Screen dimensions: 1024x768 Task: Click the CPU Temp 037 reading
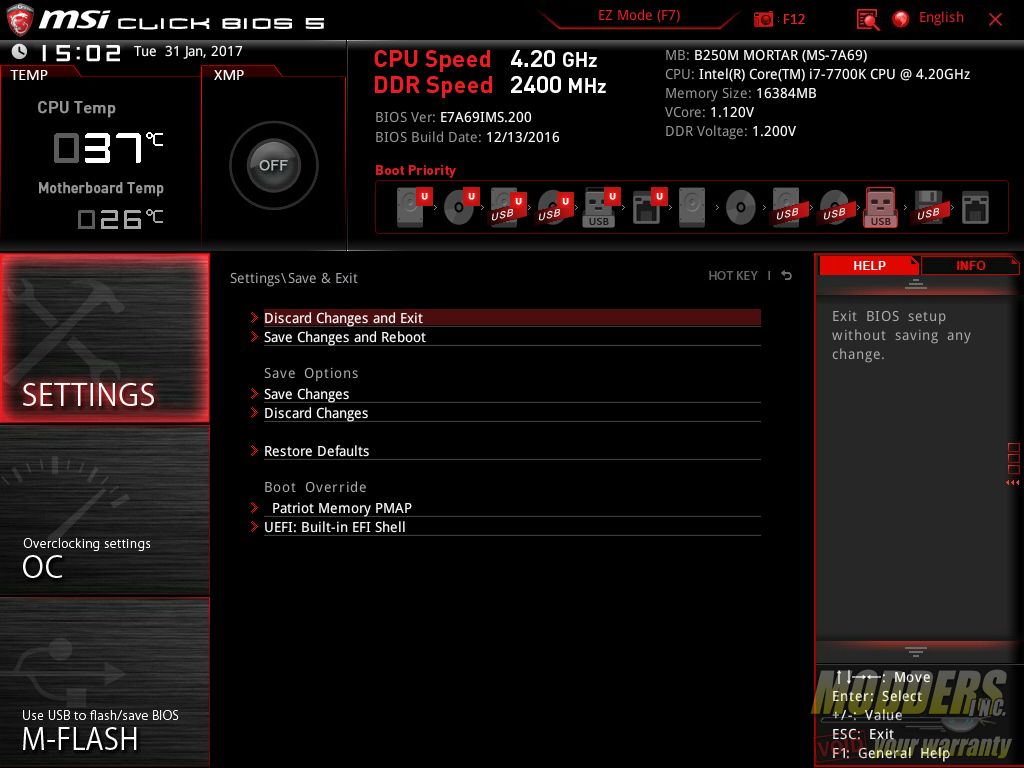pyautogui.click(x=108, y=147)
